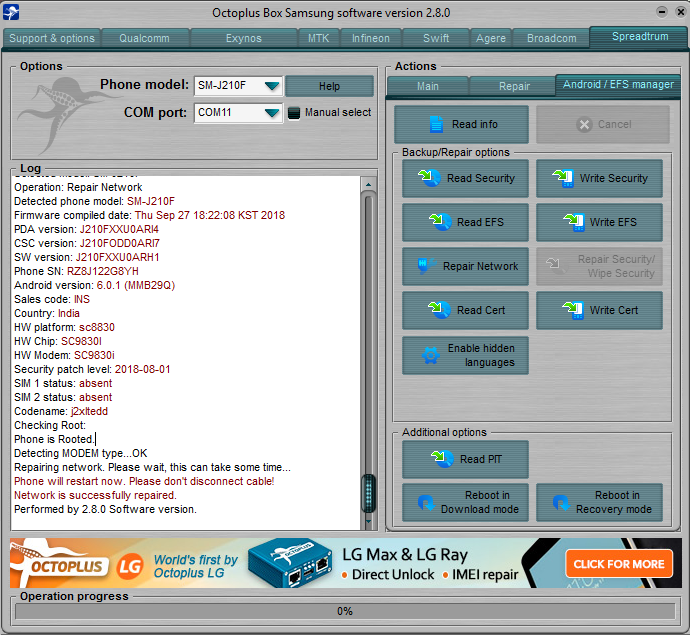This screenshot has width=690, height=635.
Task: Click the Write Cert button label
Action: coord(614,310)
